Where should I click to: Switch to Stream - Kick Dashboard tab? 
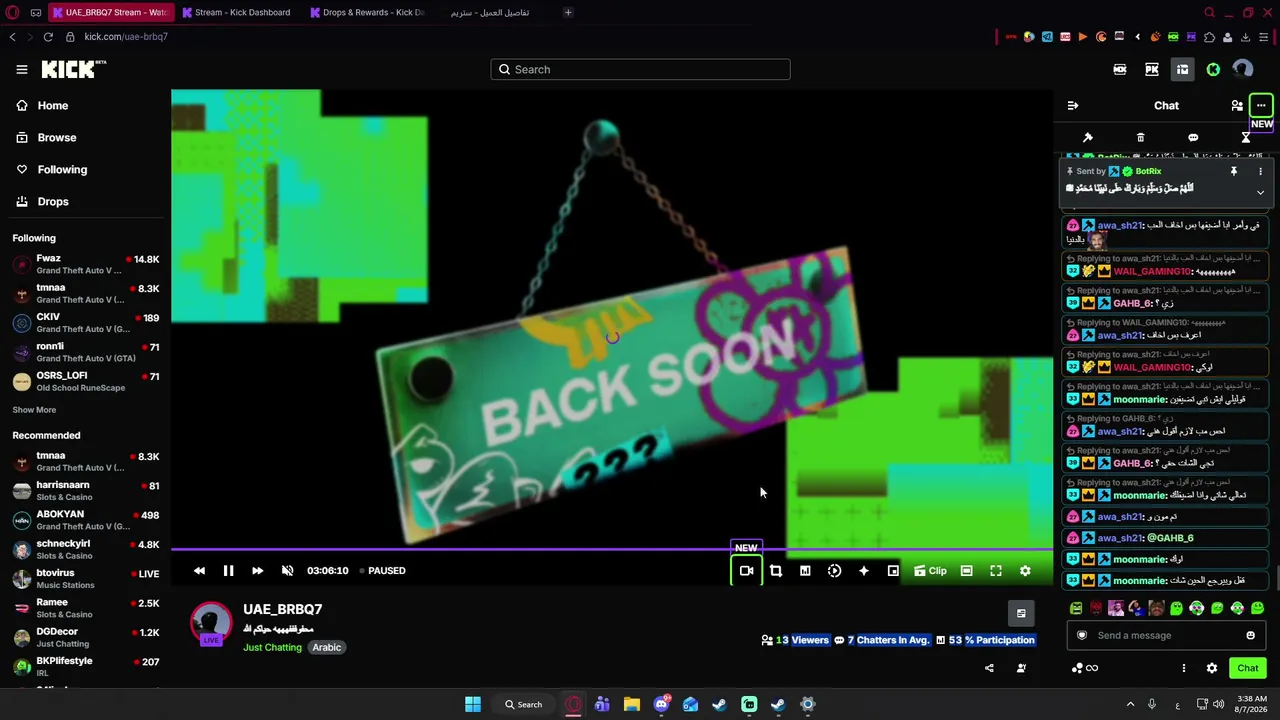236,12
